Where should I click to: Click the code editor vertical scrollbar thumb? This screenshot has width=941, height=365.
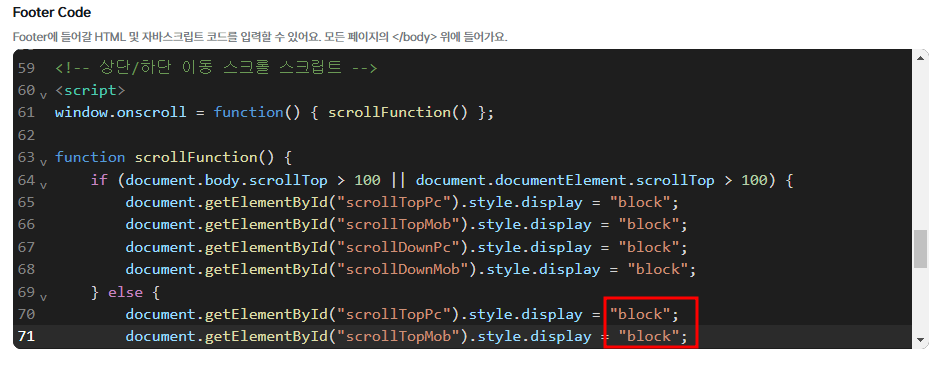click(921, 249)
